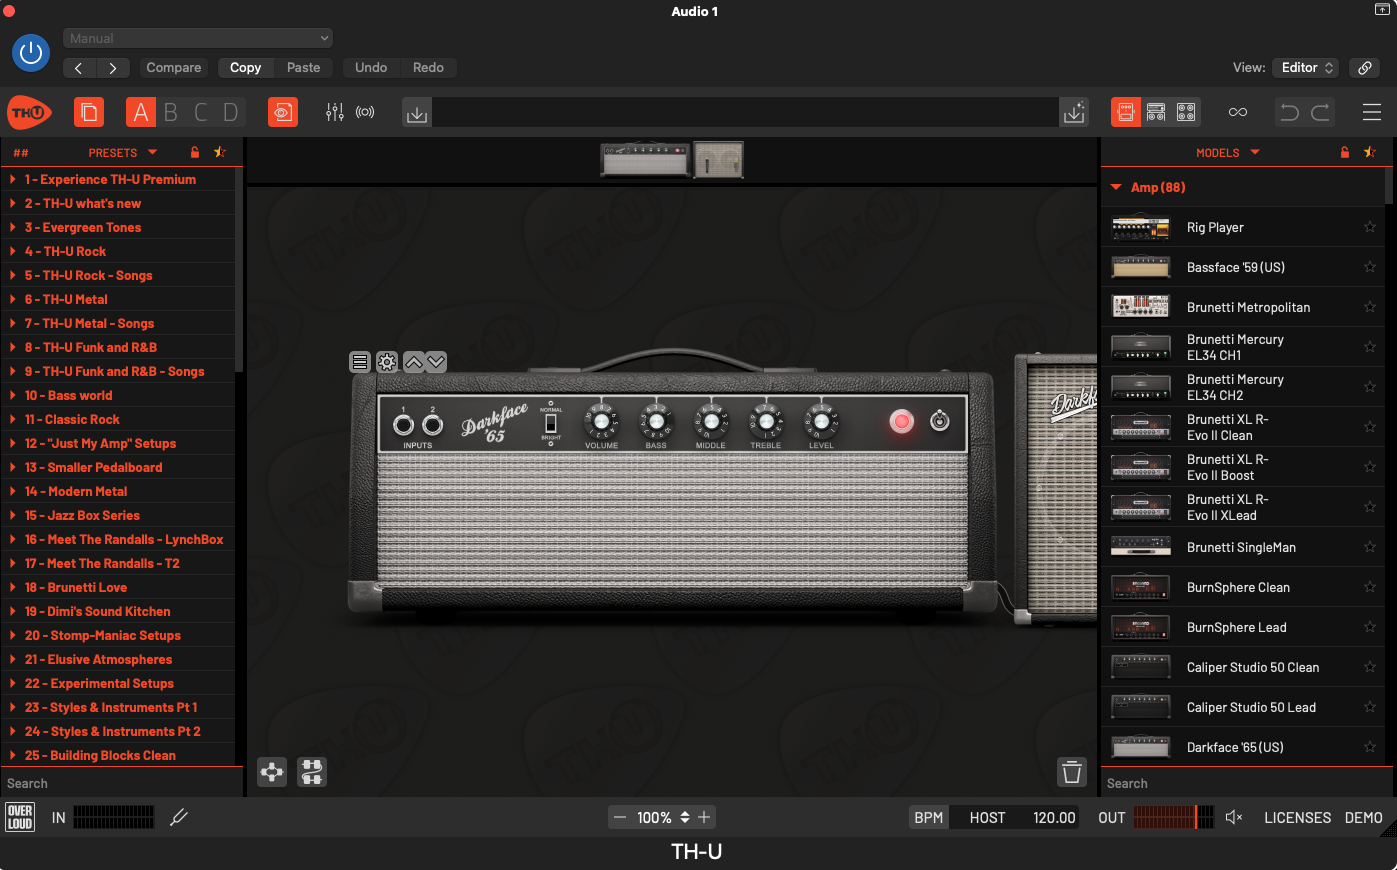Open the PRESETS dropdown arrow

click(x=153, y=152)
